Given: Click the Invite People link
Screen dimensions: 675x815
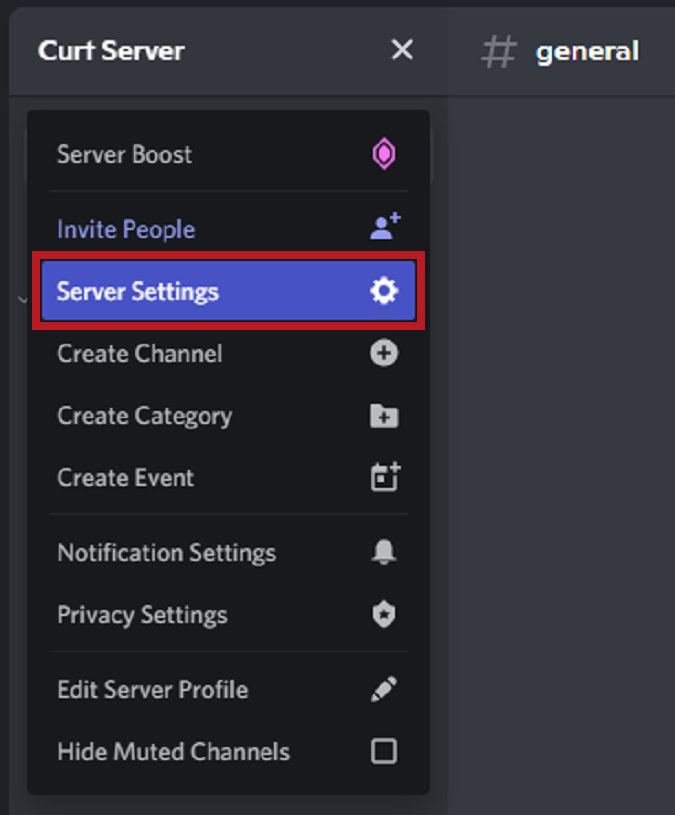Looking at the screenshot, I should point(126,229).
